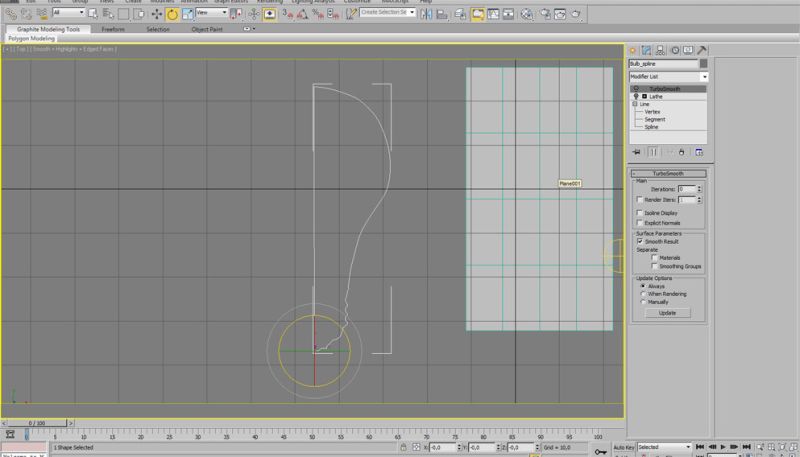Uncheck the Smooth Result checkbox
Screen dimensions: 800x457
(639, 241)
